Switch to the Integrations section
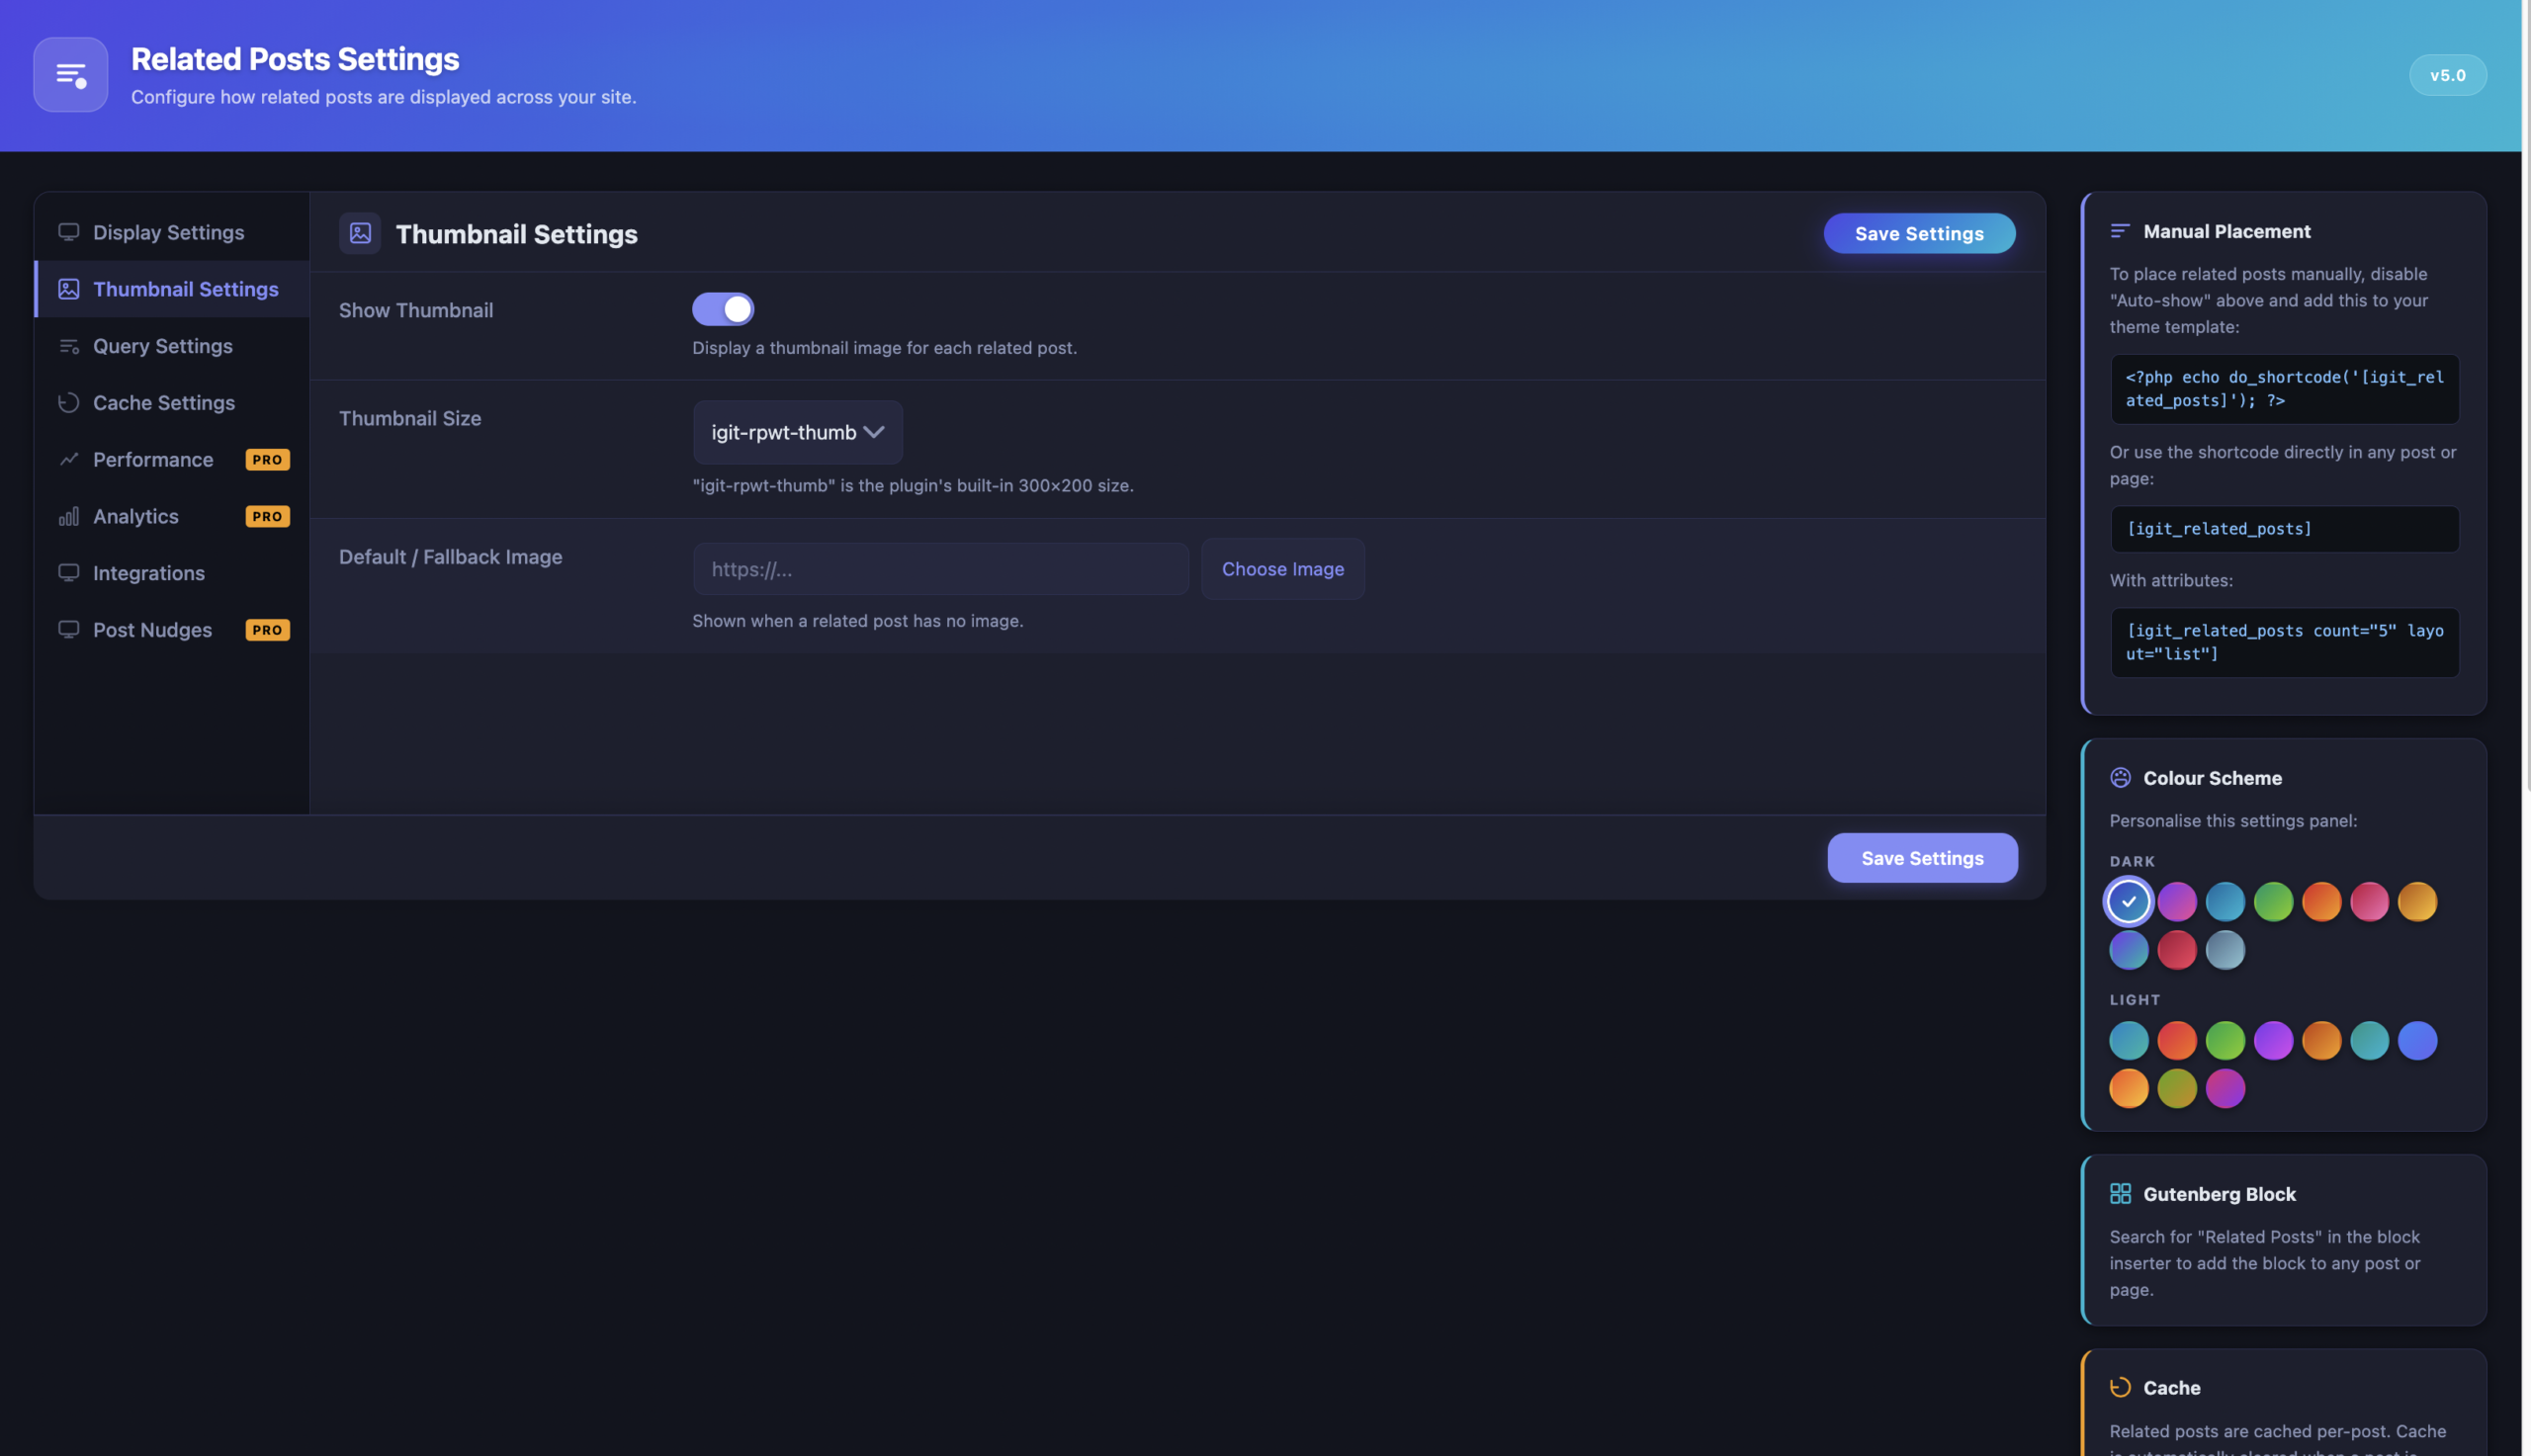This screenshot has height=1456, width=2531. tap(148, 573)
